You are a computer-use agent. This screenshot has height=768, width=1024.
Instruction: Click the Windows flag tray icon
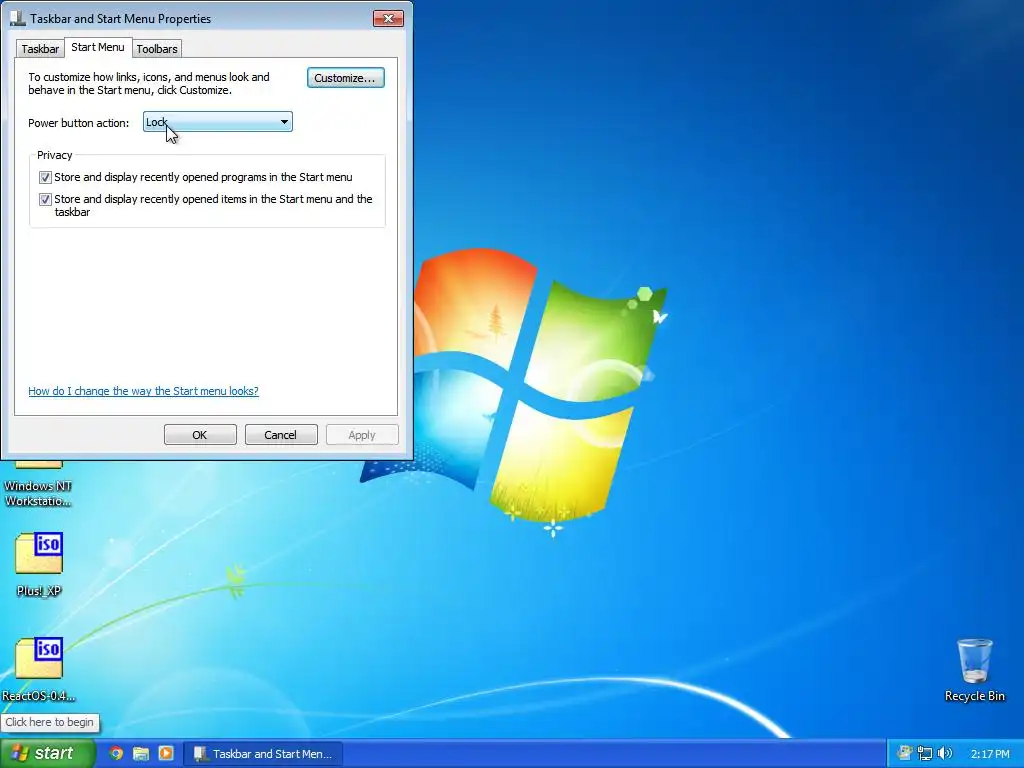click(x=904, y=754)
